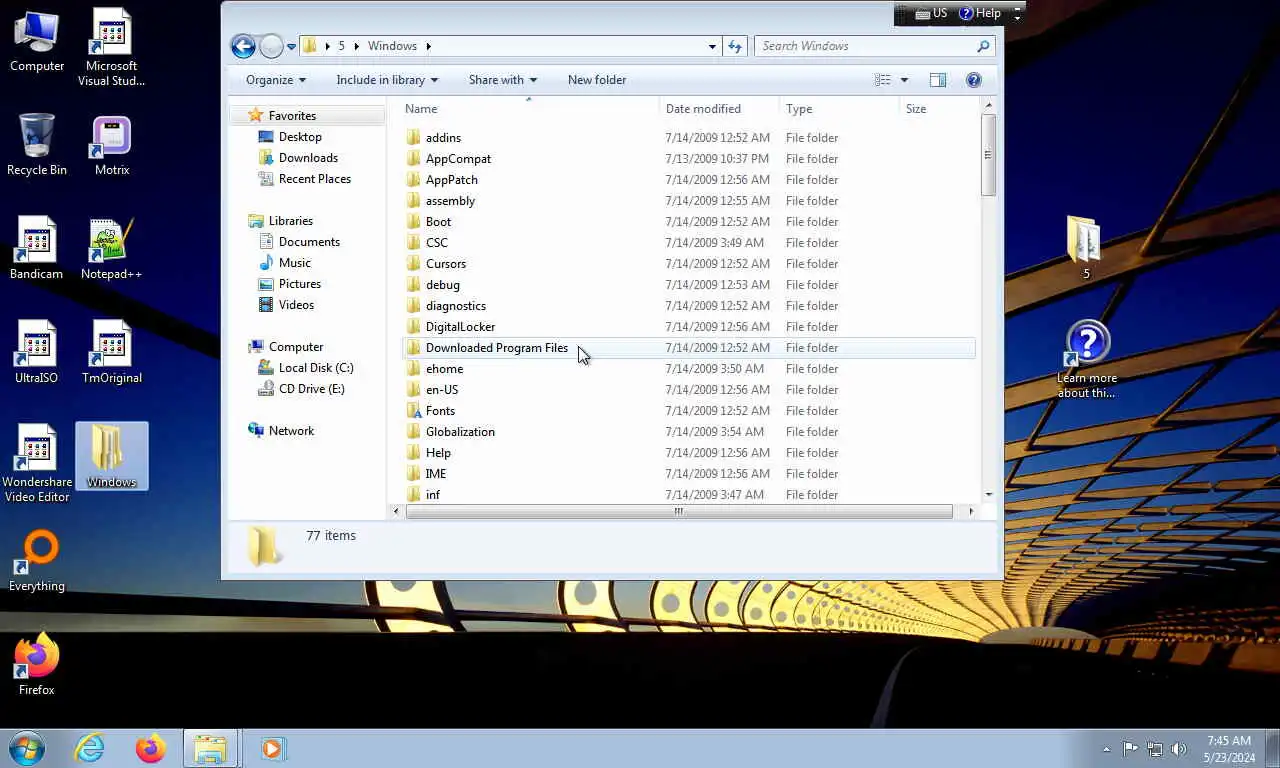Select Documents library in navigation pane

pos(309,242)
